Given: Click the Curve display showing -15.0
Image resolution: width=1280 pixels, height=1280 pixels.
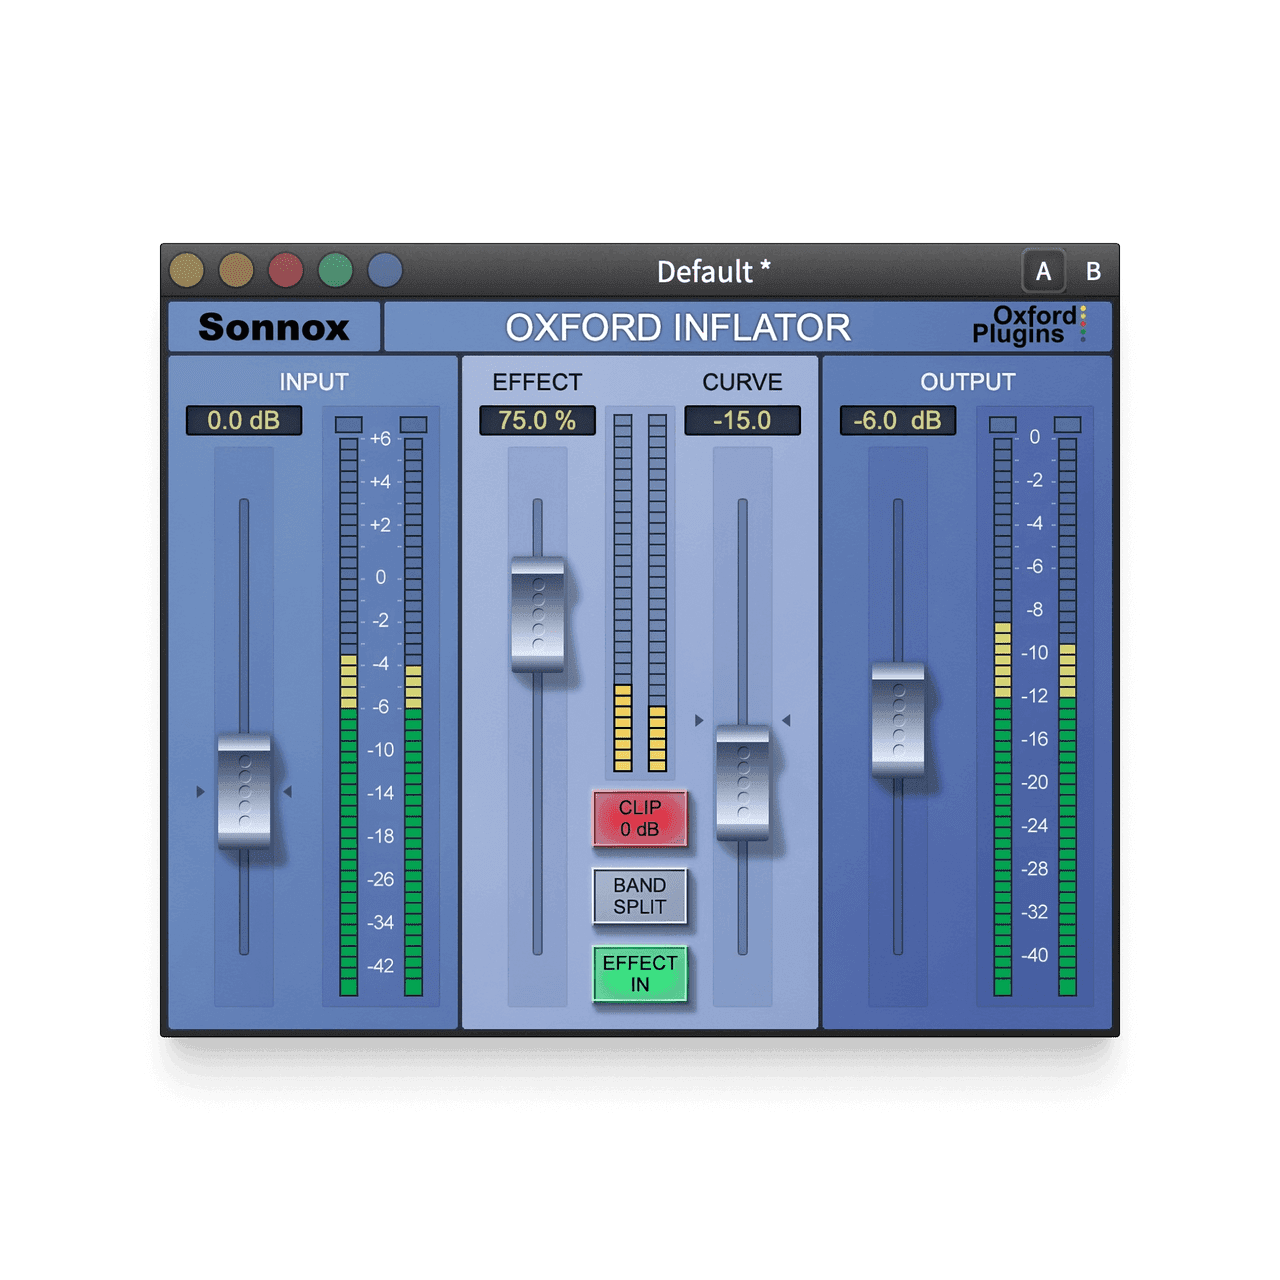Looking at the screenshot, I should (x=742, y=420).
